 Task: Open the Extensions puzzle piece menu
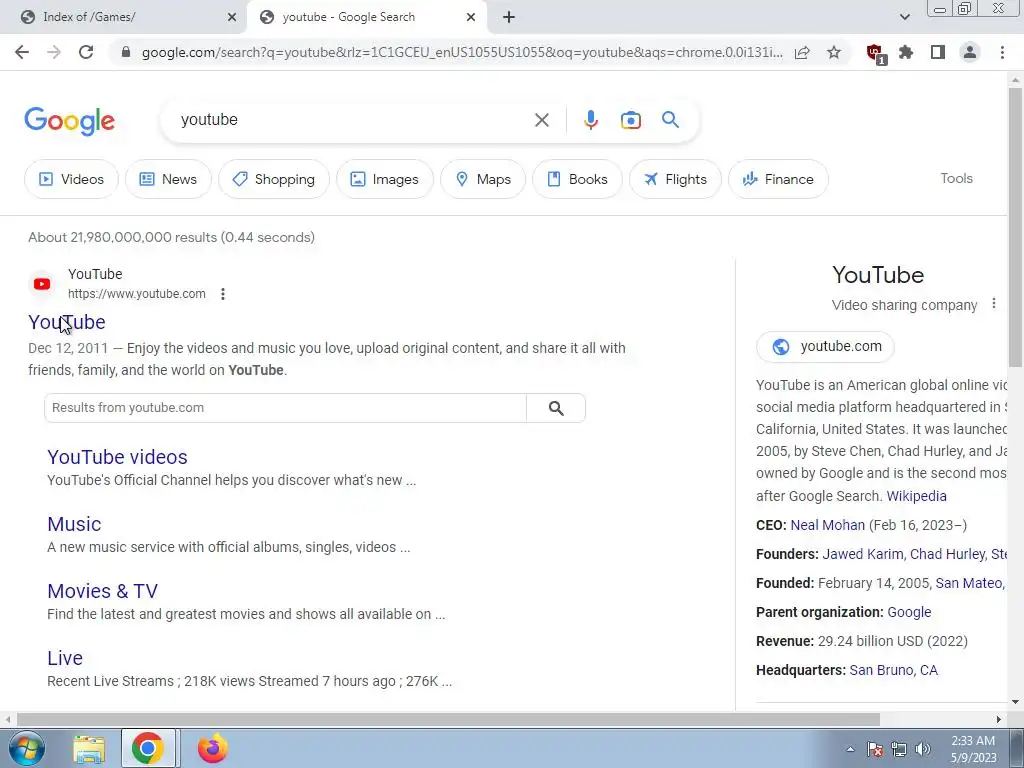906,52
